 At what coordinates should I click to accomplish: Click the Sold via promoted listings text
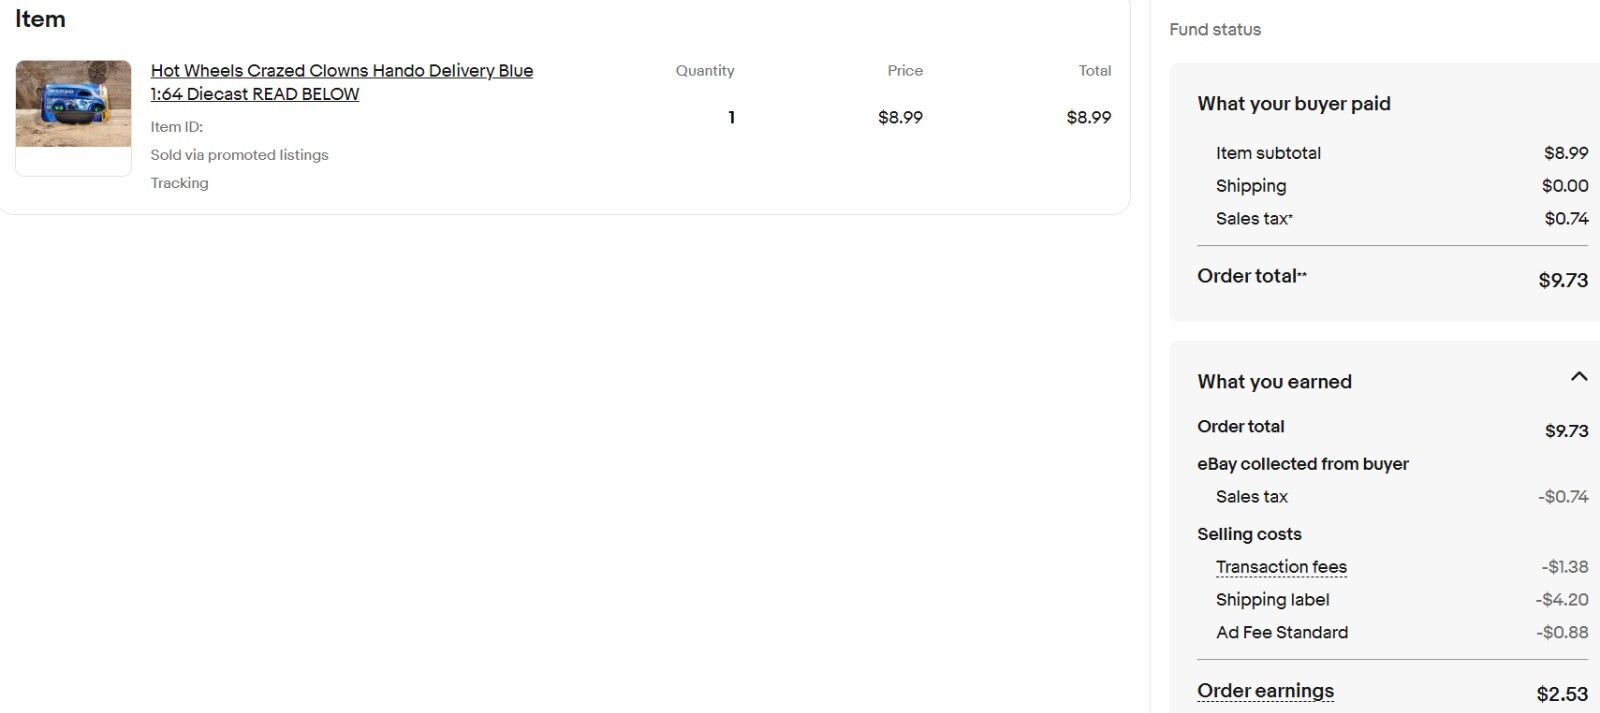click(x=239, y=155)
